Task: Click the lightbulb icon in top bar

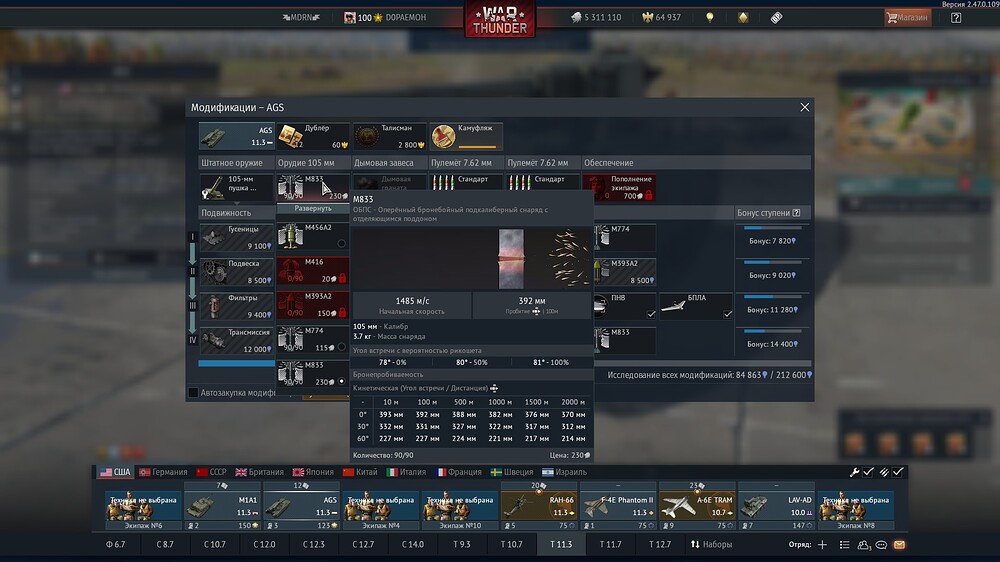Action: click(710, 18)
